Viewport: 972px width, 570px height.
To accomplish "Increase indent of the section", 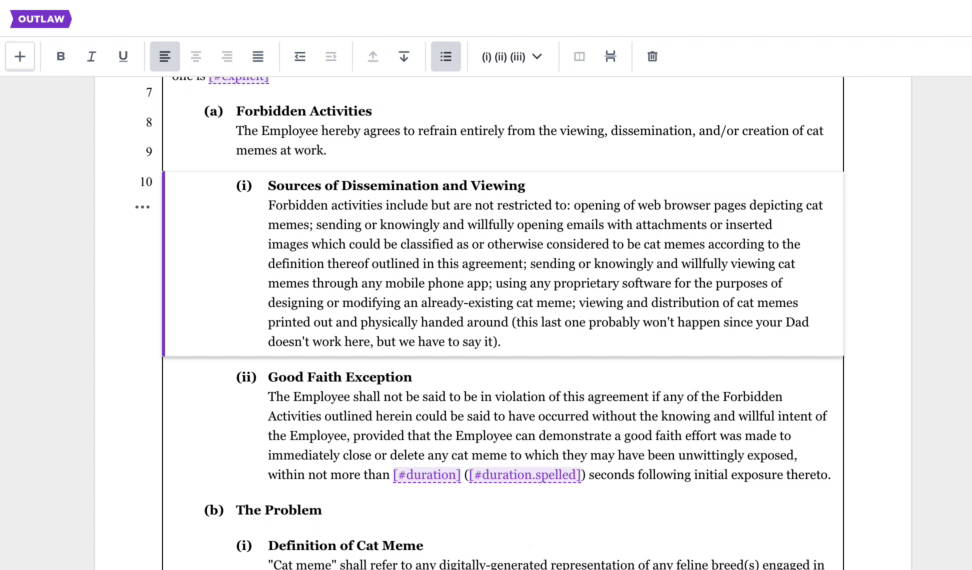I will click(331, 57).
